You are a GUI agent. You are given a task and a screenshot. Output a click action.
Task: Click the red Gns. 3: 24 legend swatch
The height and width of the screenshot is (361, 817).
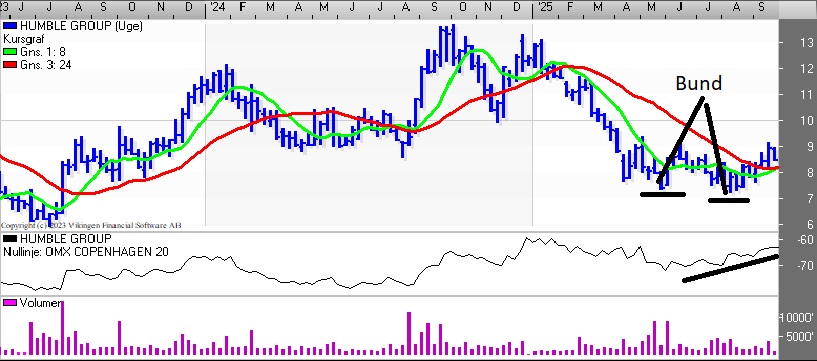tap(10, 65)
